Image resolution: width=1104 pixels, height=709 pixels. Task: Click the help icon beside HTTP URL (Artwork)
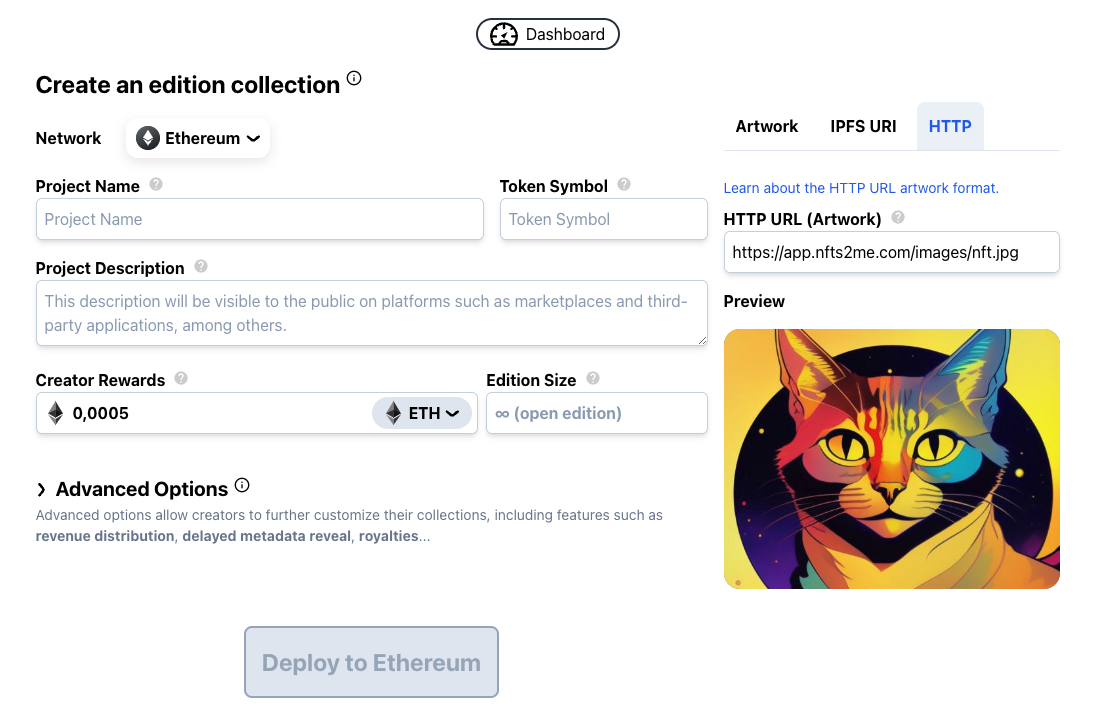898,218
